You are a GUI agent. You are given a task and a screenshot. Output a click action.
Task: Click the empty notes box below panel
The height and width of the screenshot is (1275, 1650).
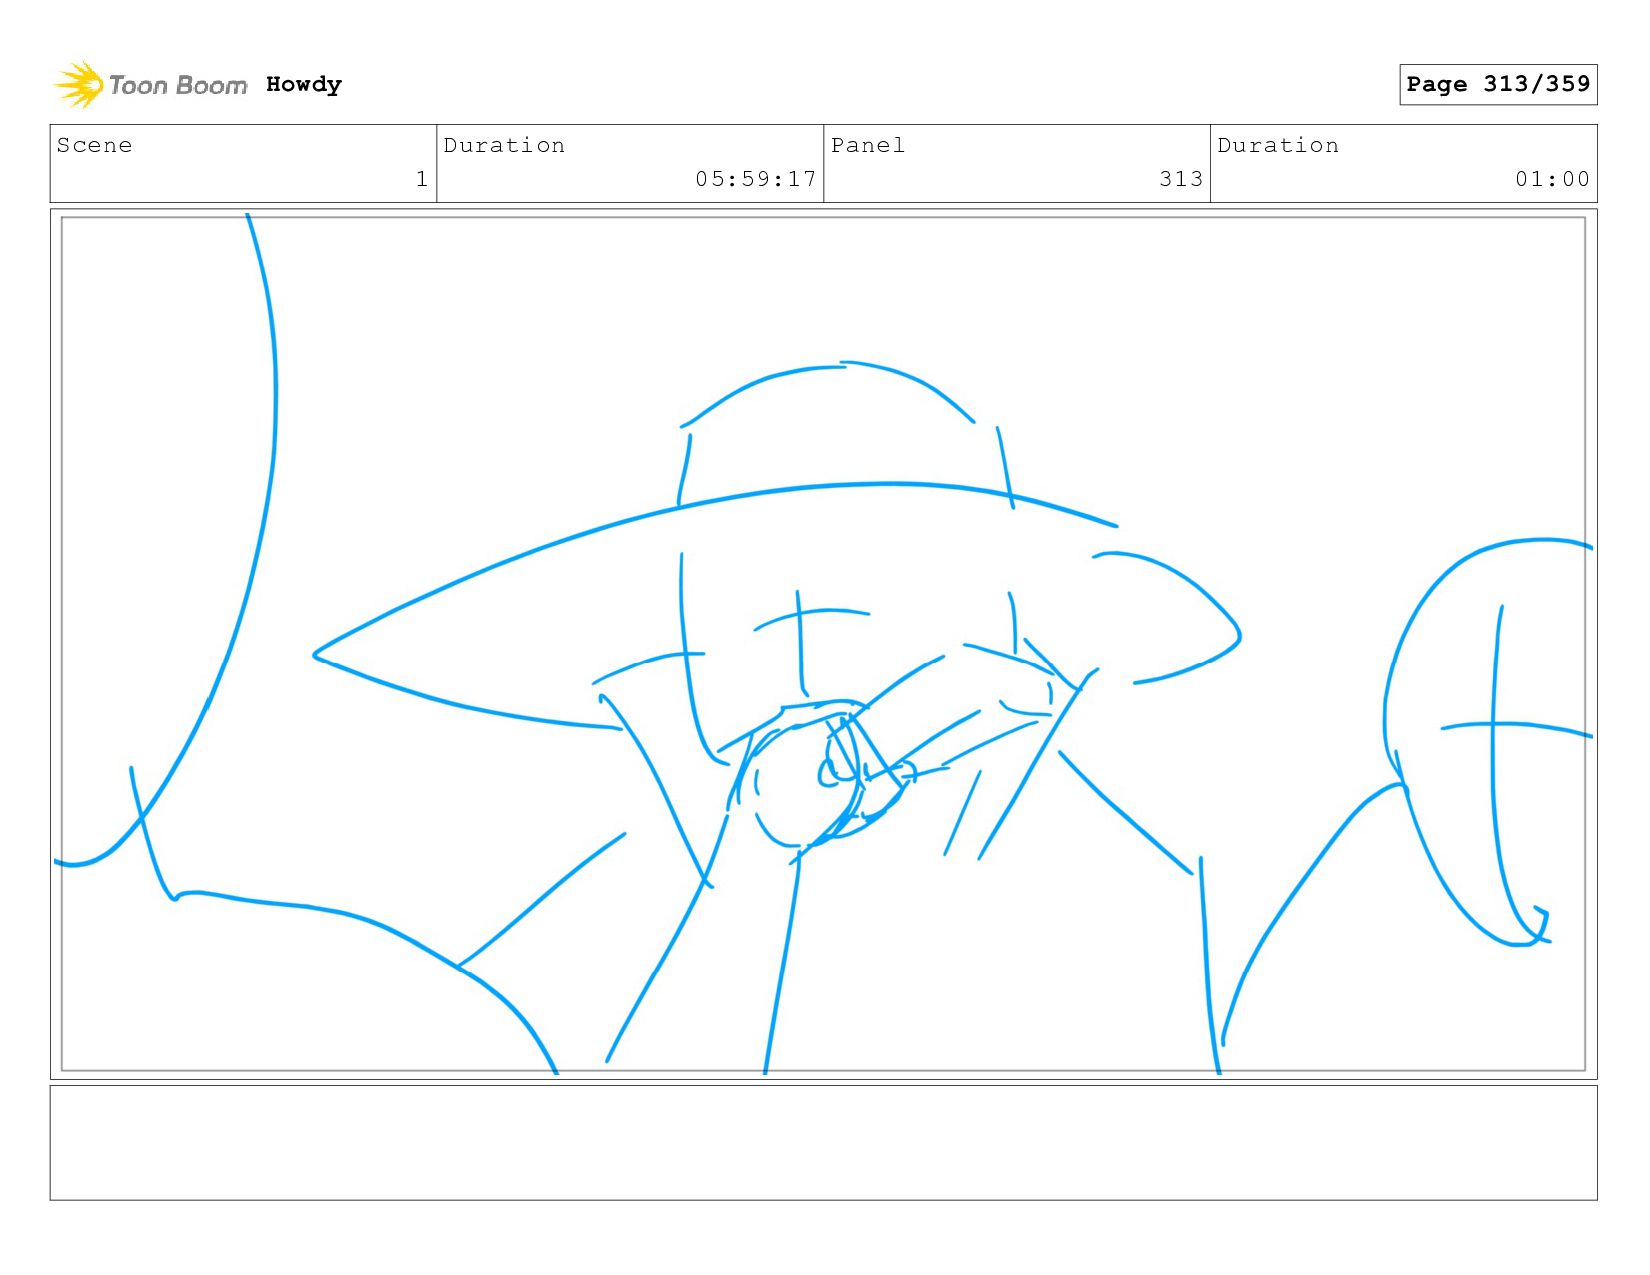click(x=824, y=1143)
